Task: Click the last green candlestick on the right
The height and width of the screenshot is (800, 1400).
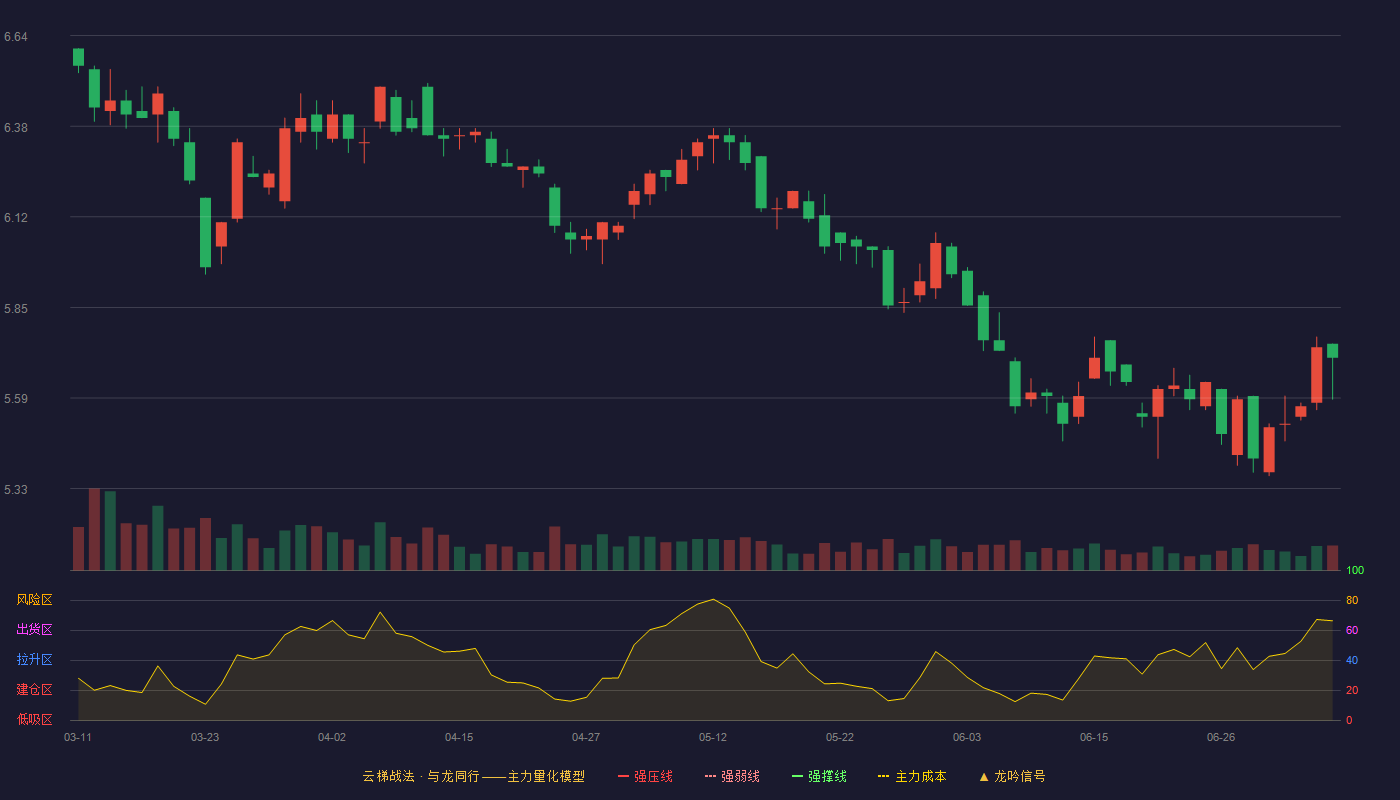Action: pyautogui.click(x=1332, y=351)
